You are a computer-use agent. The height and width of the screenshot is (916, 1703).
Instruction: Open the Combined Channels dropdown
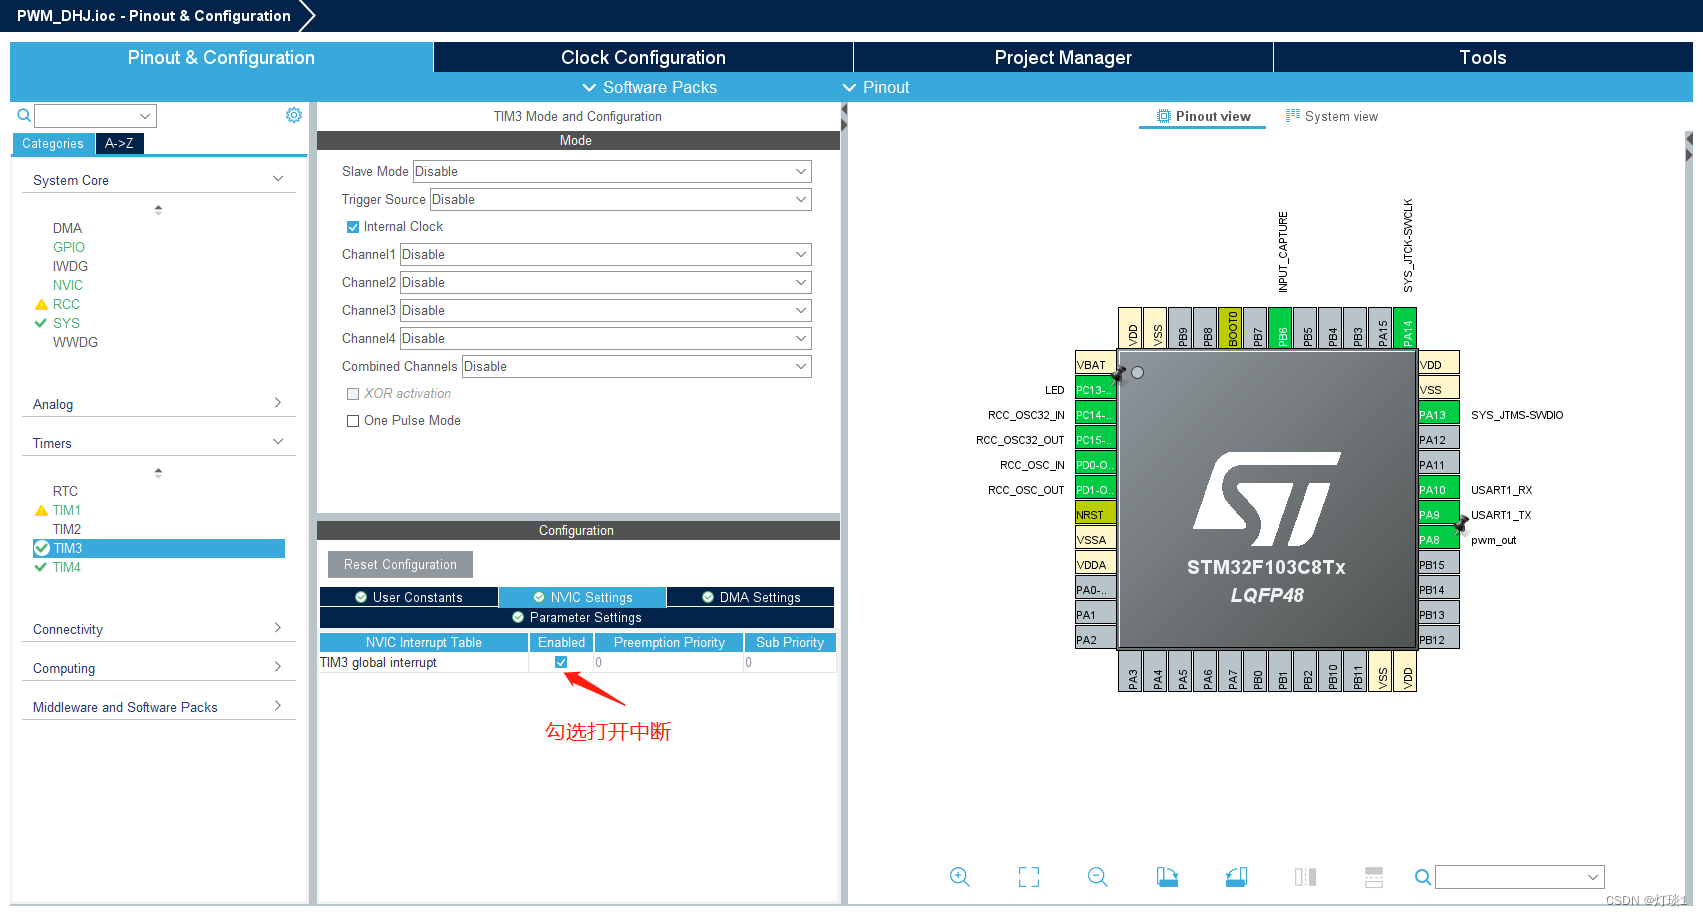point(636,367)
